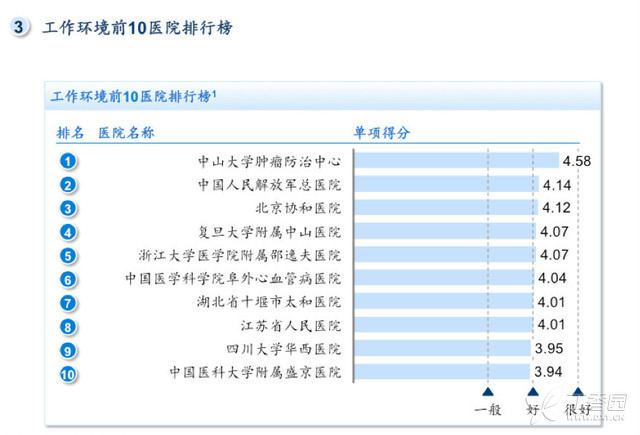Click the triangle marker above 好
The width and height of the screenshot is (640, 435).
click(533, 392)
